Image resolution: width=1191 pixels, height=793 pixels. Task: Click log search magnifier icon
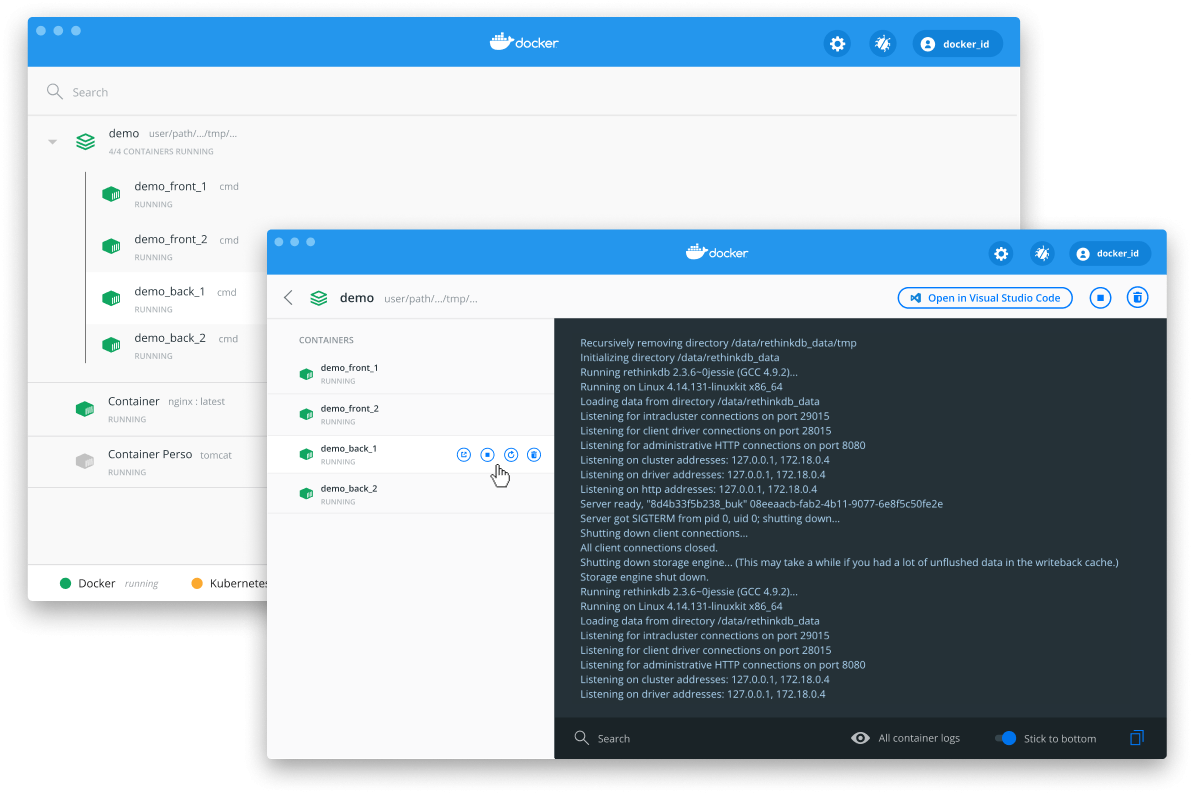581,738
